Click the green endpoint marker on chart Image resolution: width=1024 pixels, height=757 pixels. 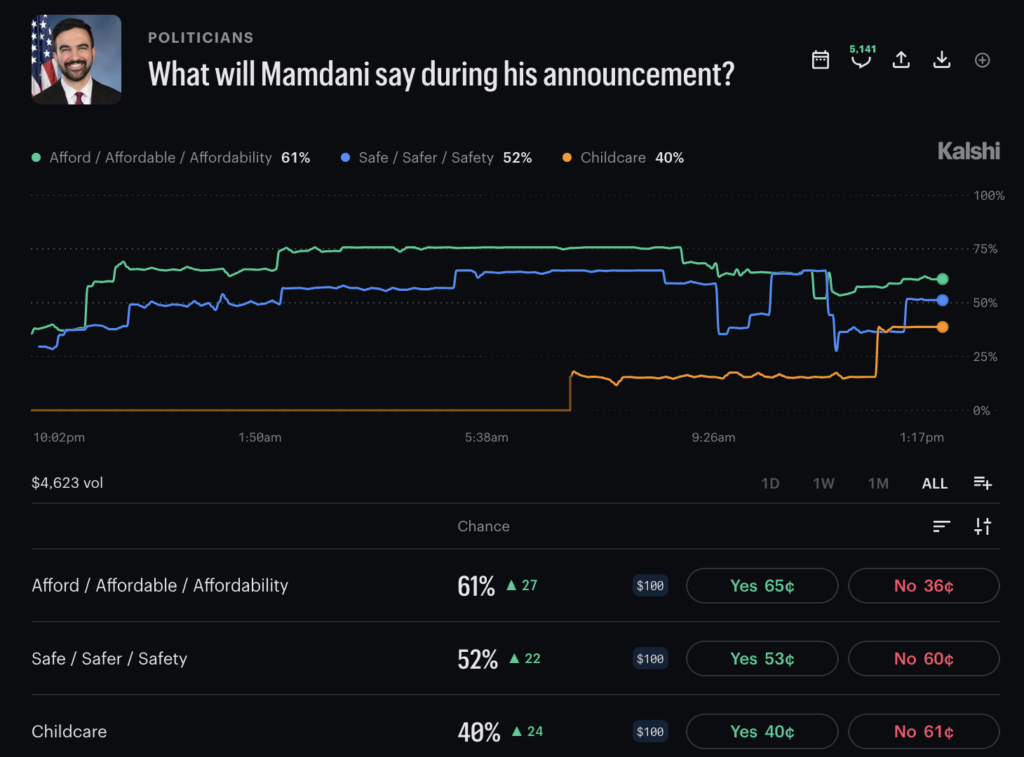point(942,279)
